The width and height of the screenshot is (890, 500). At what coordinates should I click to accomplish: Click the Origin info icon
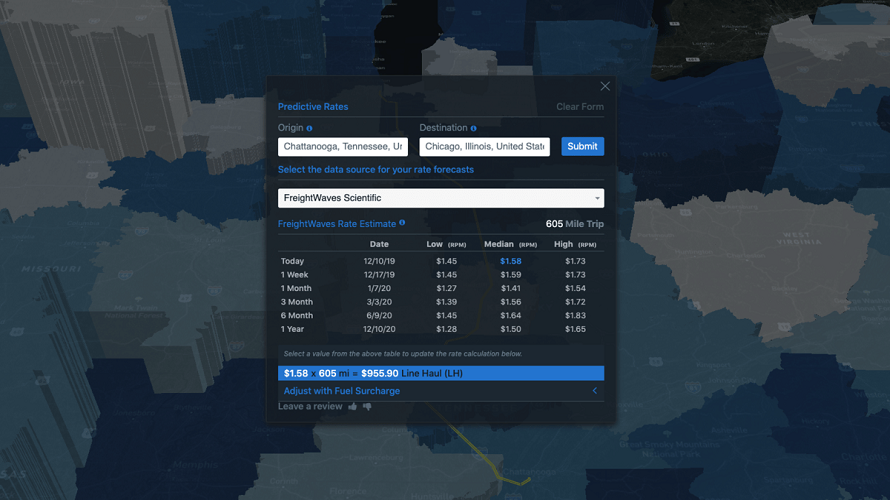click(x=309, y=128)
